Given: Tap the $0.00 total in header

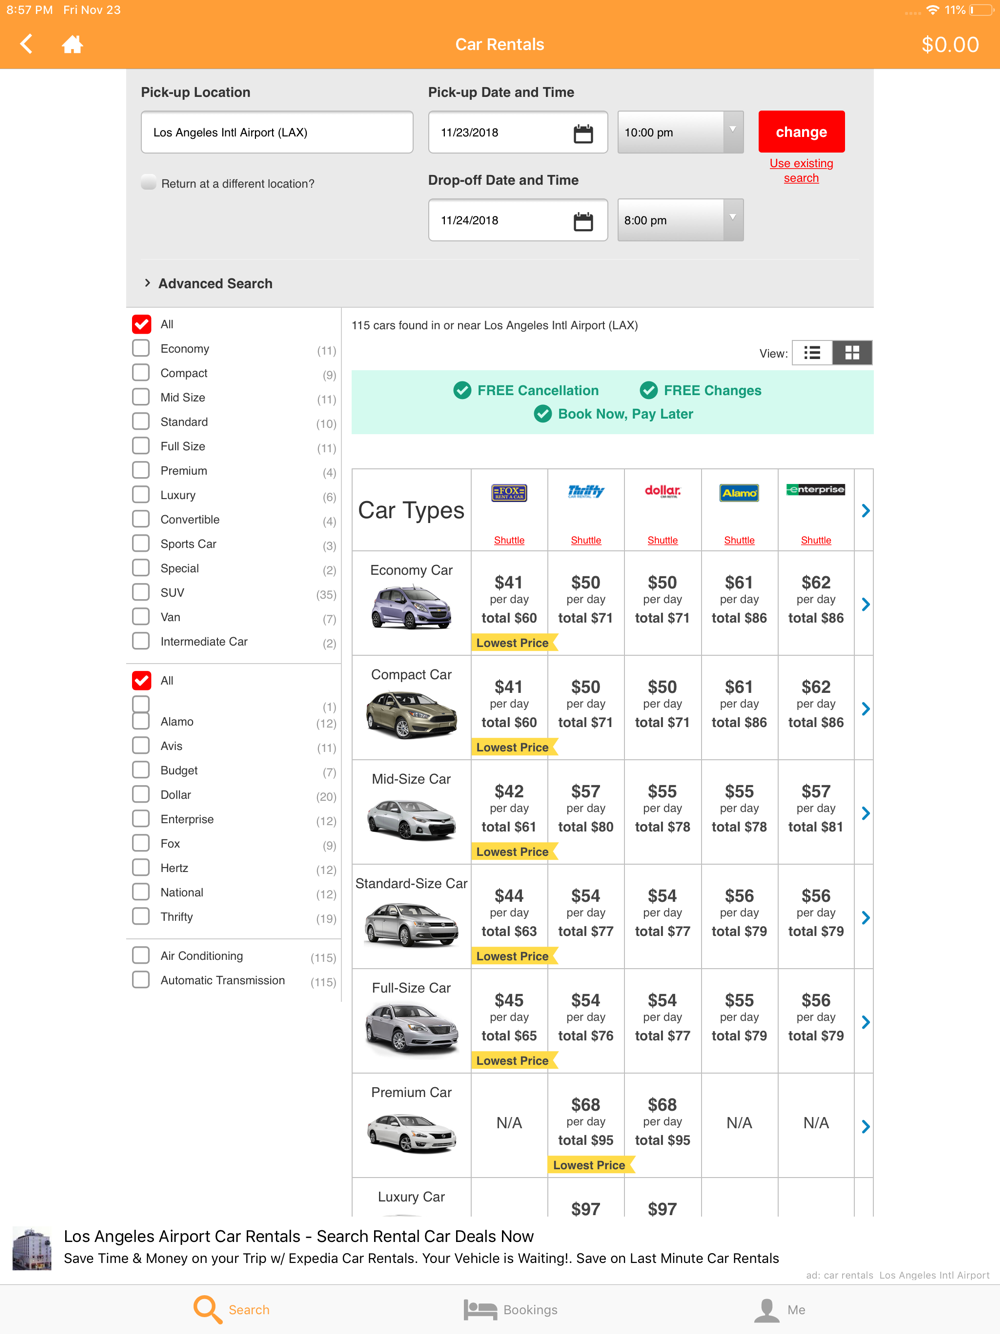Looking at the screenshot, I should [x=950, y=44].
